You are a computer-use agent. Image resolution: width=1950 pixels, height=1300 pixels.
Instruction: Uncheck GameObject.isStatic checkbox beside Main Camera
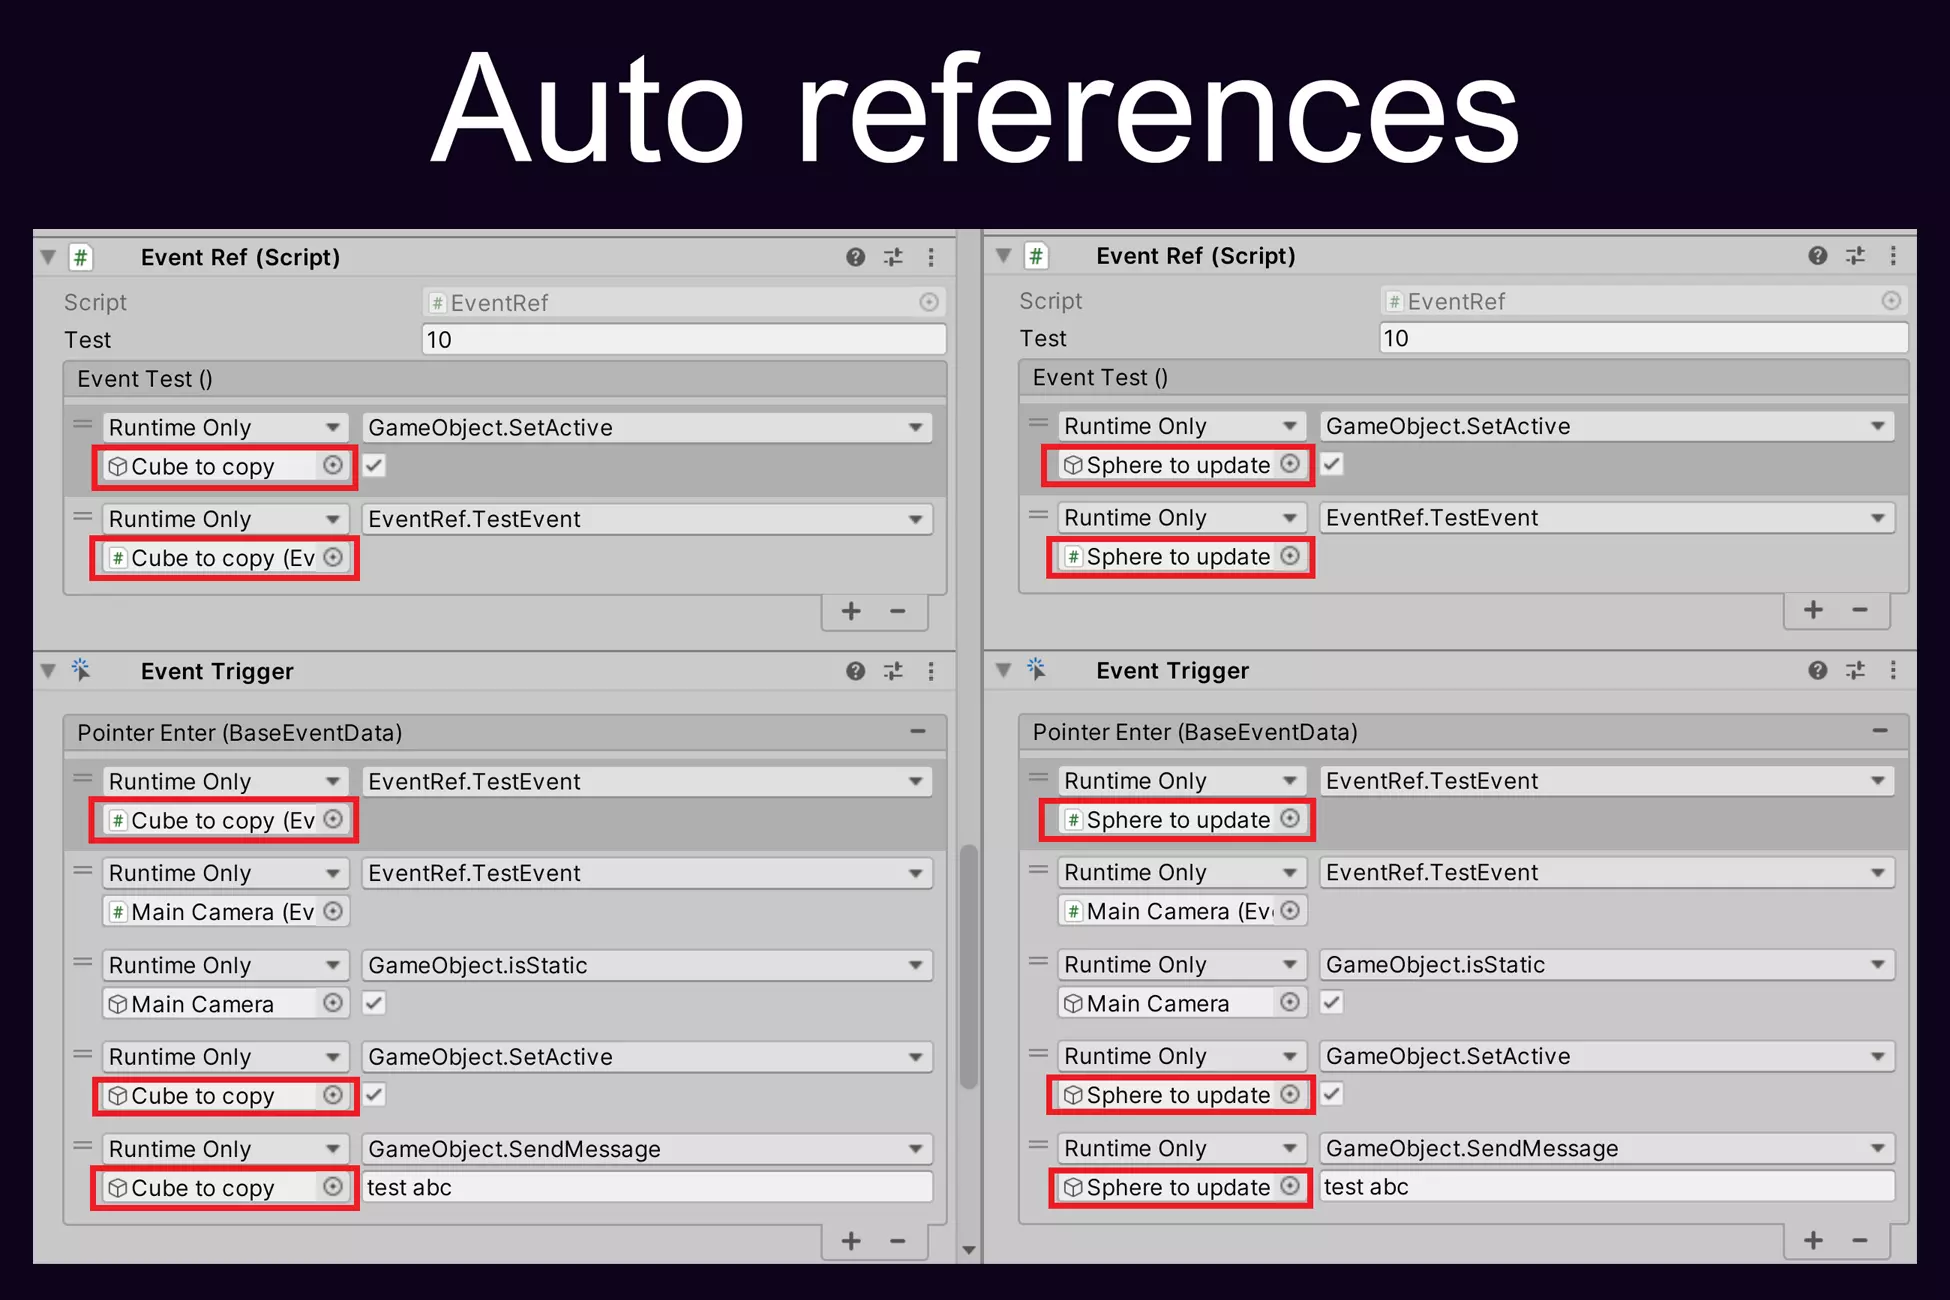pyautogui.click(x=374, y=1003)
